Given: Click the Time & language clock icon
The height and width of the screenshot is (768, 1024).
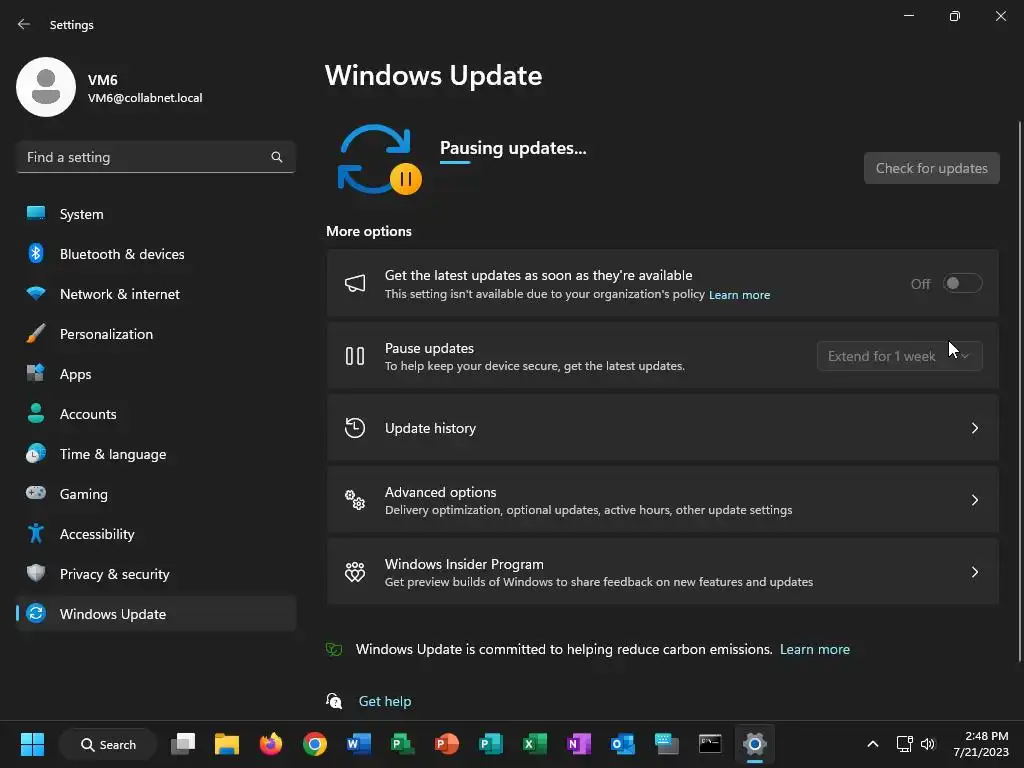Looking at the screenshot, I should (x=36, y=453).
